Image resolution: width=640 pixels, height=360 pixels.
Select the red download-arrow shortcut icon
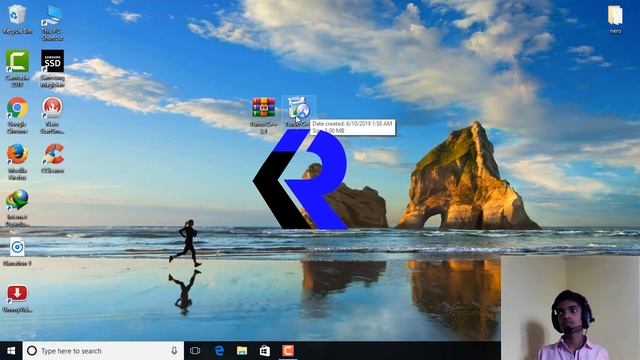[17, 294]
